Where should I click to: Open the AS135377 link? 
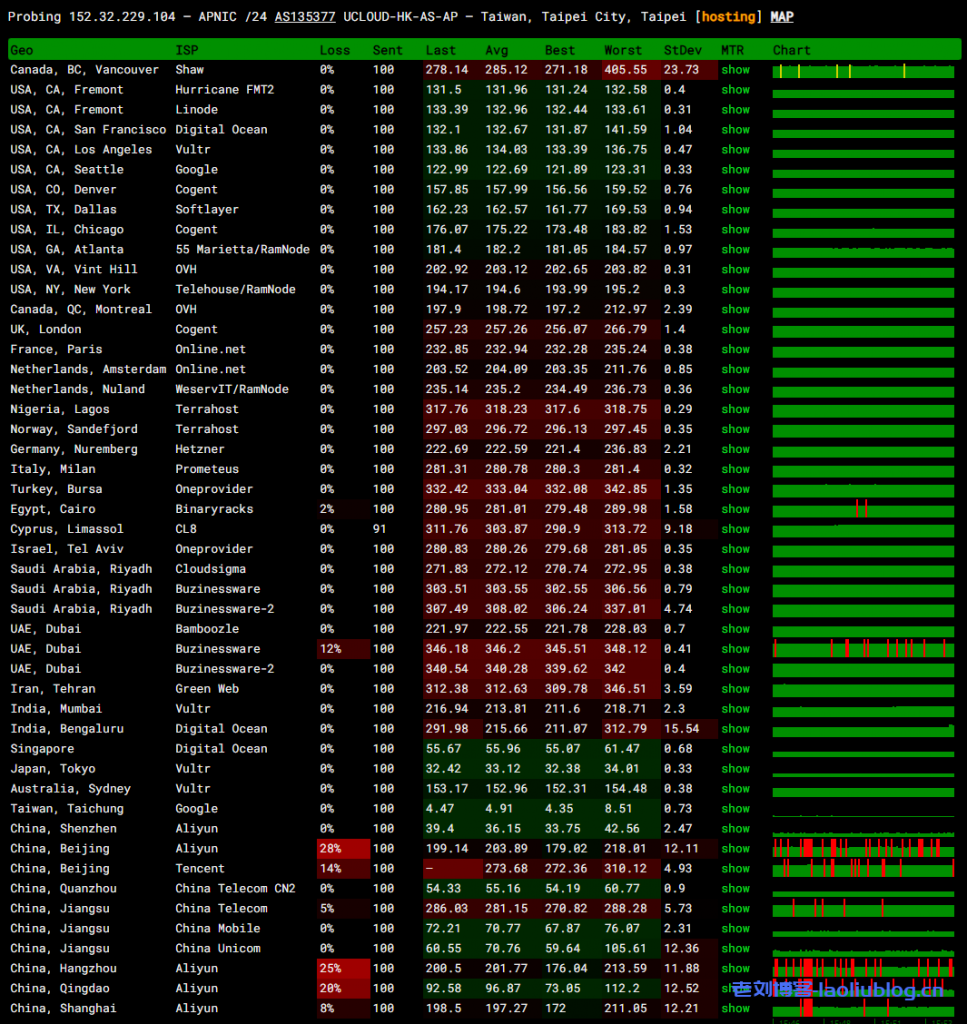pyautogui.click(x=304, y=17)
